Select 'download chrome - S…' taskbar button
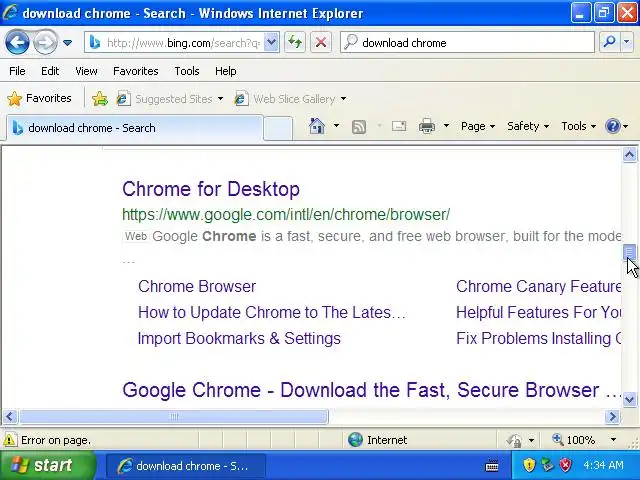Screen dimensions: 640x480 [x=186, y=466]
